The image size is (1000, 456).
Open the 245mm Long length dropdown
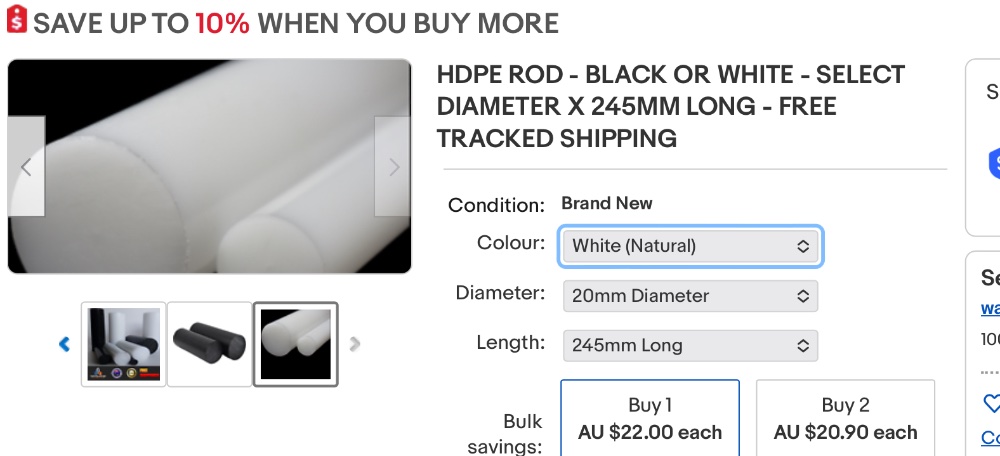tap(690, 346)
